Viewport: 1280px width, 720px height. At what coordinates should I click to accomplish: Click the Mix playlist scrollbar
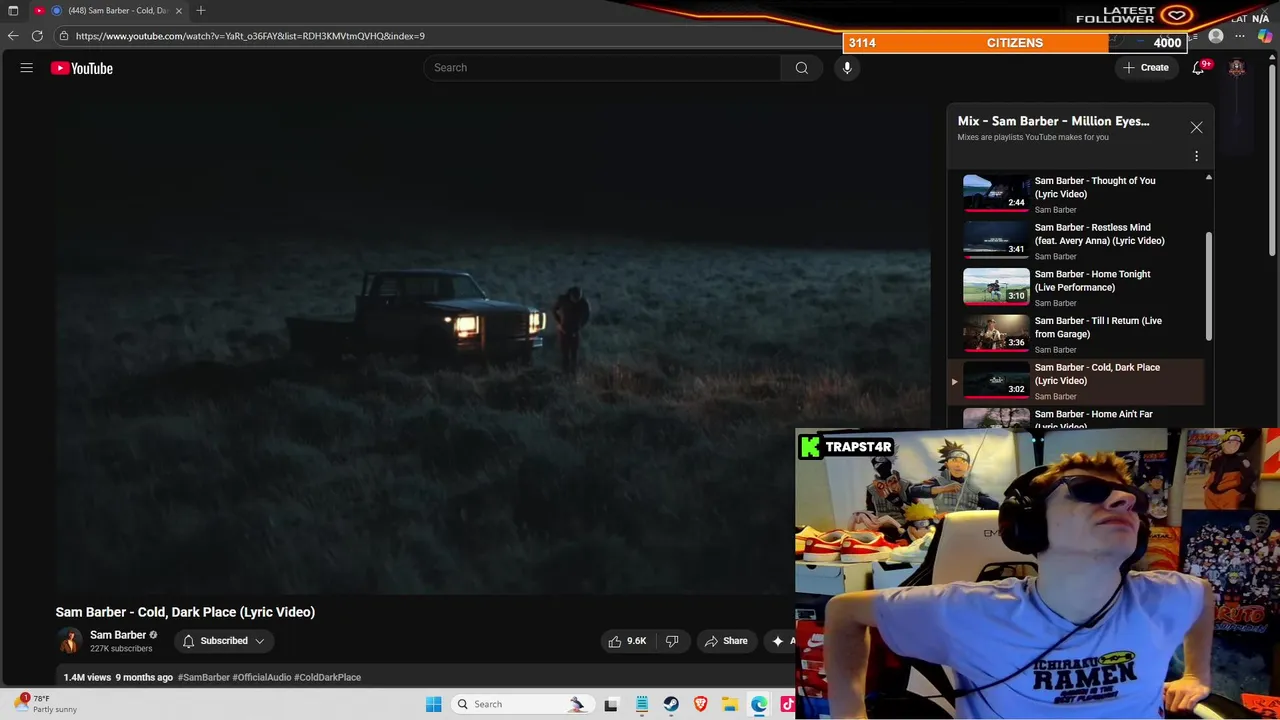tap(1209, 285)
